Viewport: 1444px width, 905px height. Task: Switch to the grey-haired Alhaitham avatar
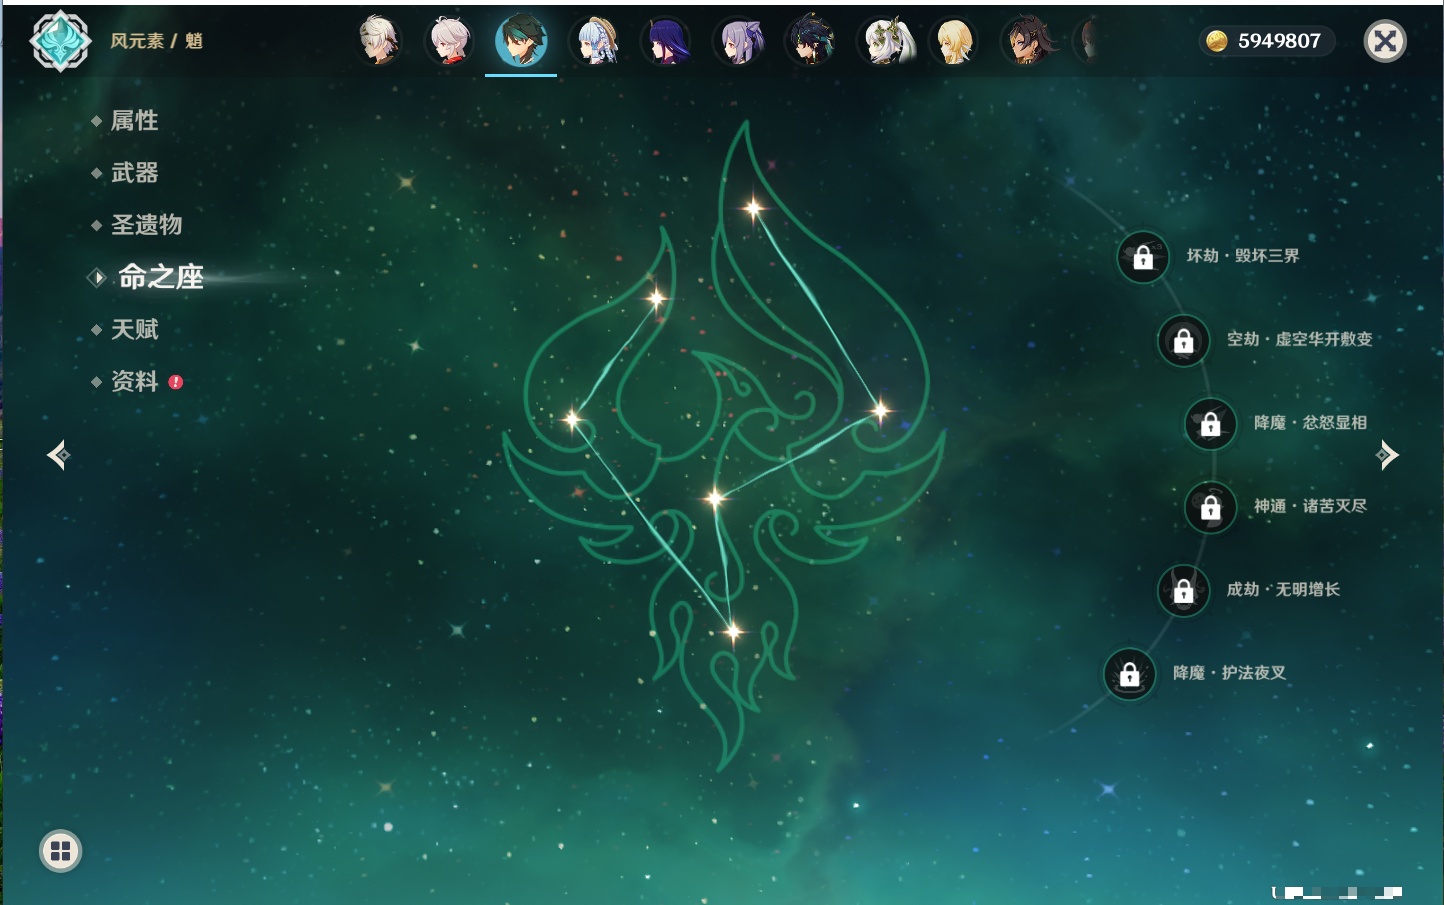(x=379, y=41)
